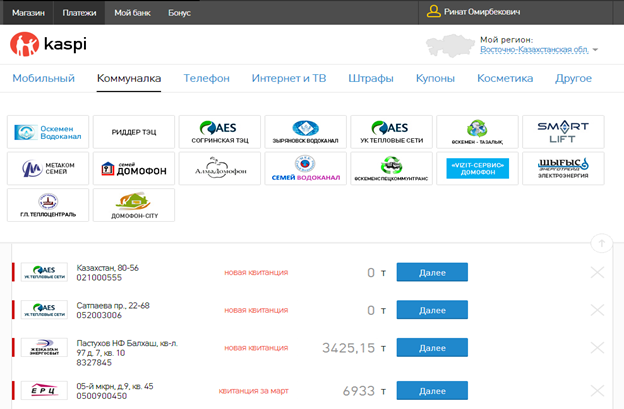
Task: Select Риддер ТЭЦ provider tile
Action: point(134,132)
